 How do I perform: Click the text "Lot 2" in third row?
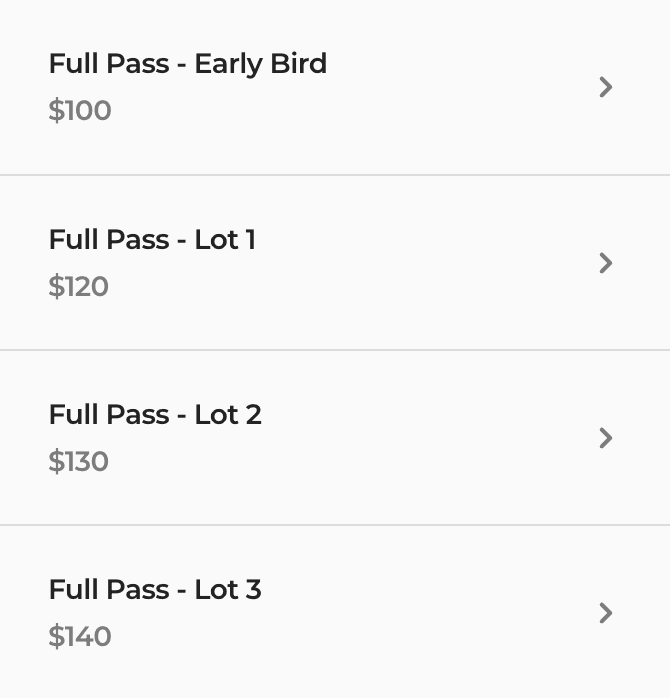pos(228,414)
